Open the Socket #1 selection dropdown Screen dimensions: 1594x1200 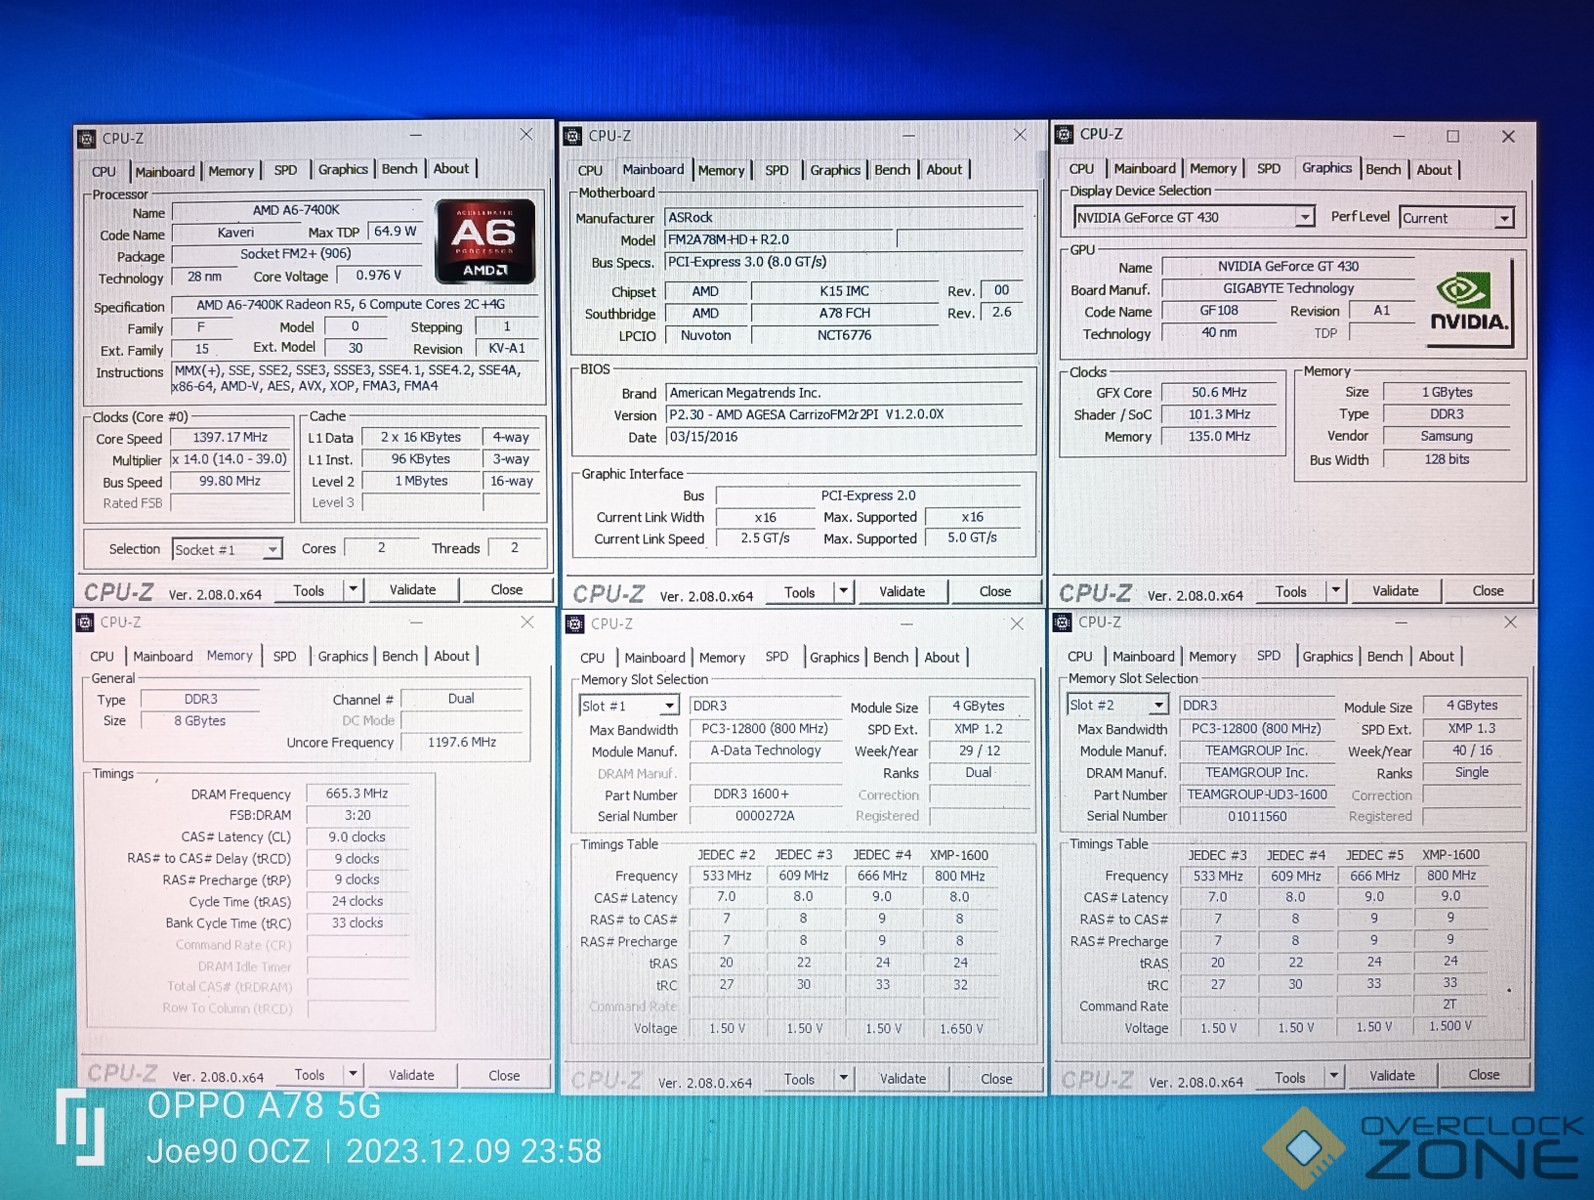coord(272,549)
